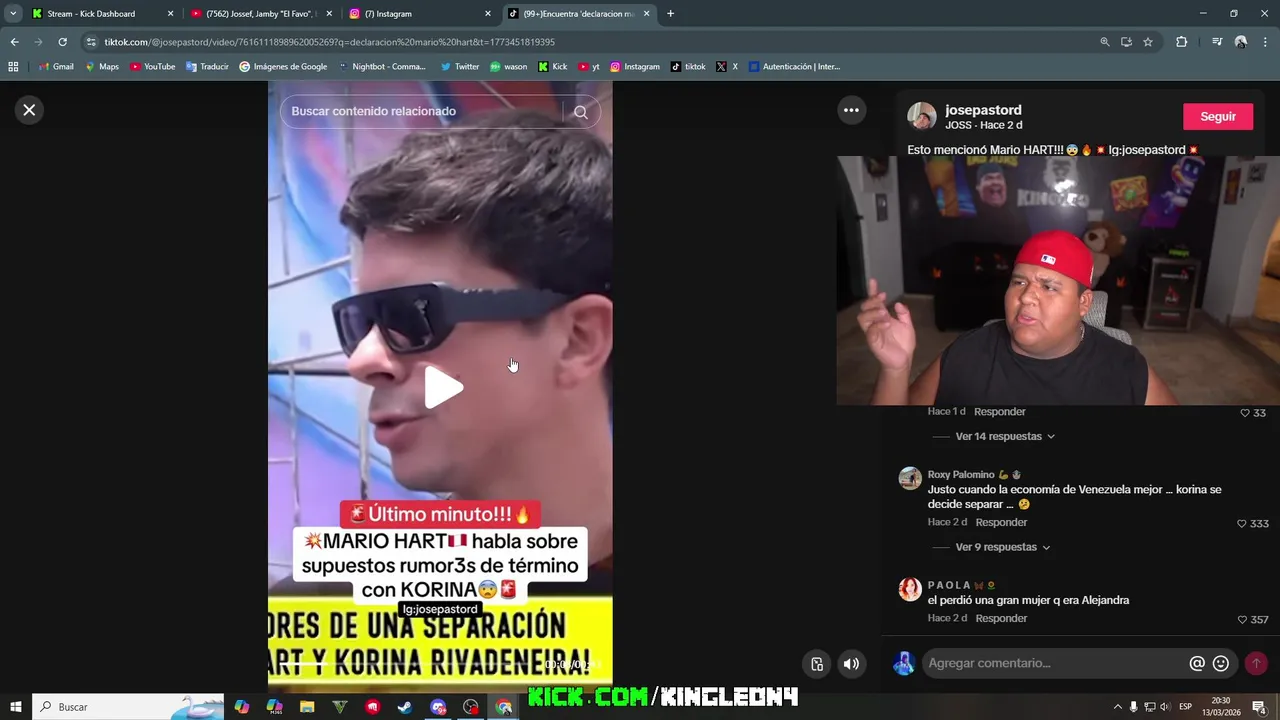Viewport: 1280px width, 720px height.
Task: Click the search magnifier icon on video
Action: tap(580, 112)
